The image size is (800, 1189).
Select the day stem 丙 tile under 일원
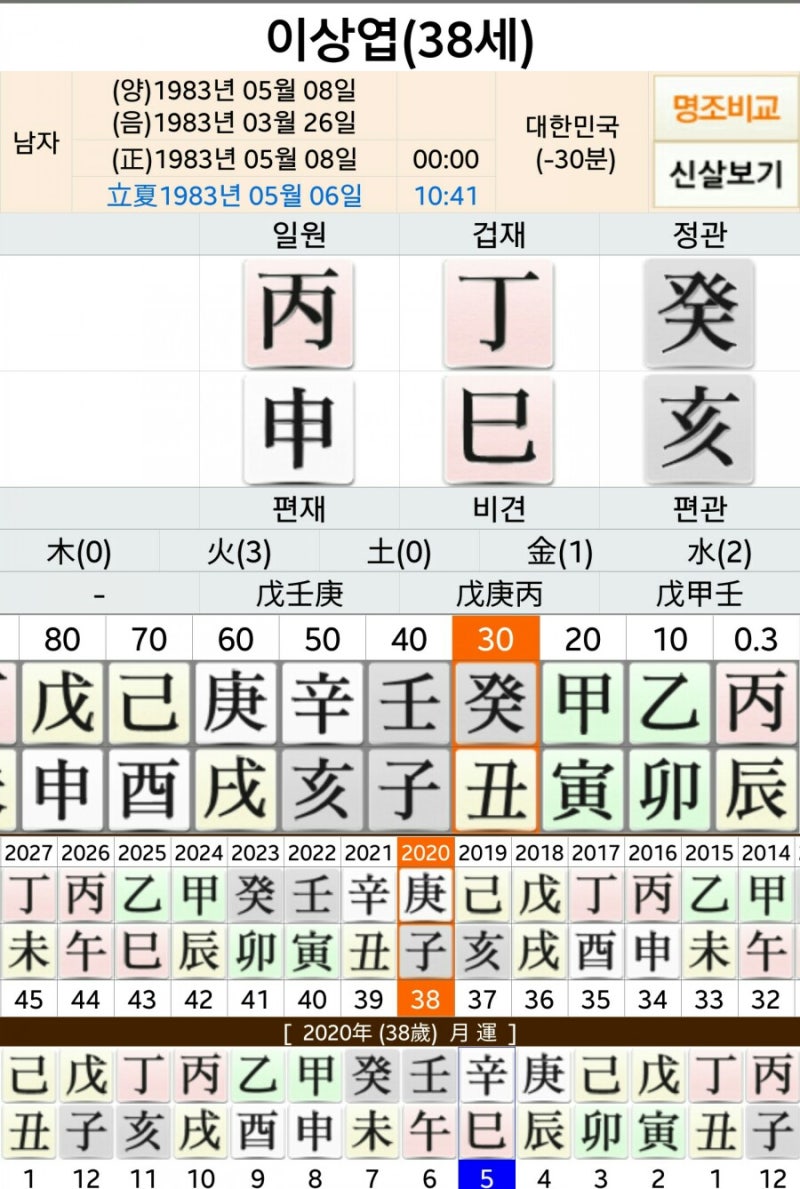pos(299,313)
